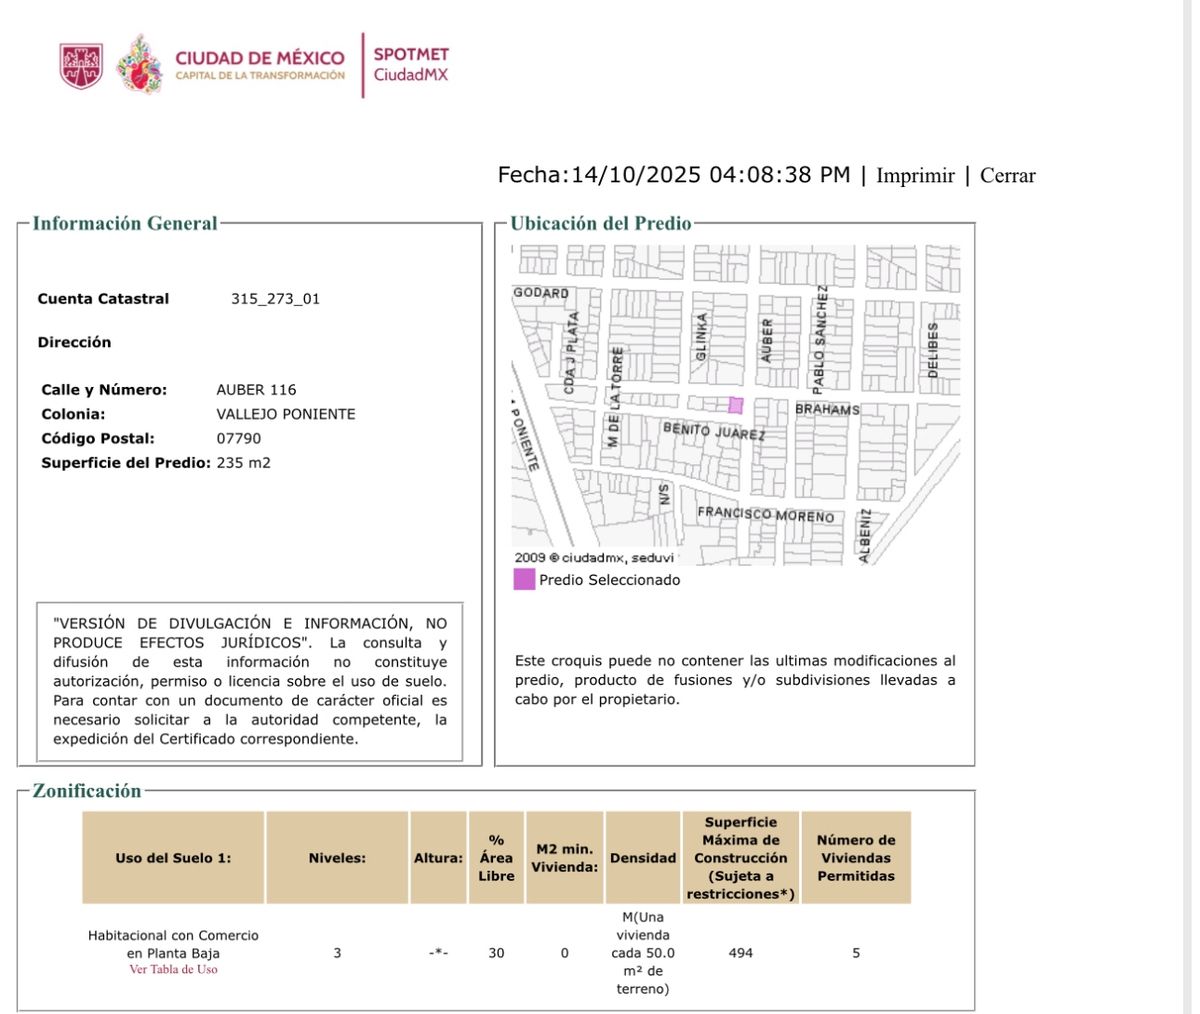The height and width of the screenshot is (1014, 1200).
Task: Click the highlighted pink parcel on map
Action: [x=735, y=405]
